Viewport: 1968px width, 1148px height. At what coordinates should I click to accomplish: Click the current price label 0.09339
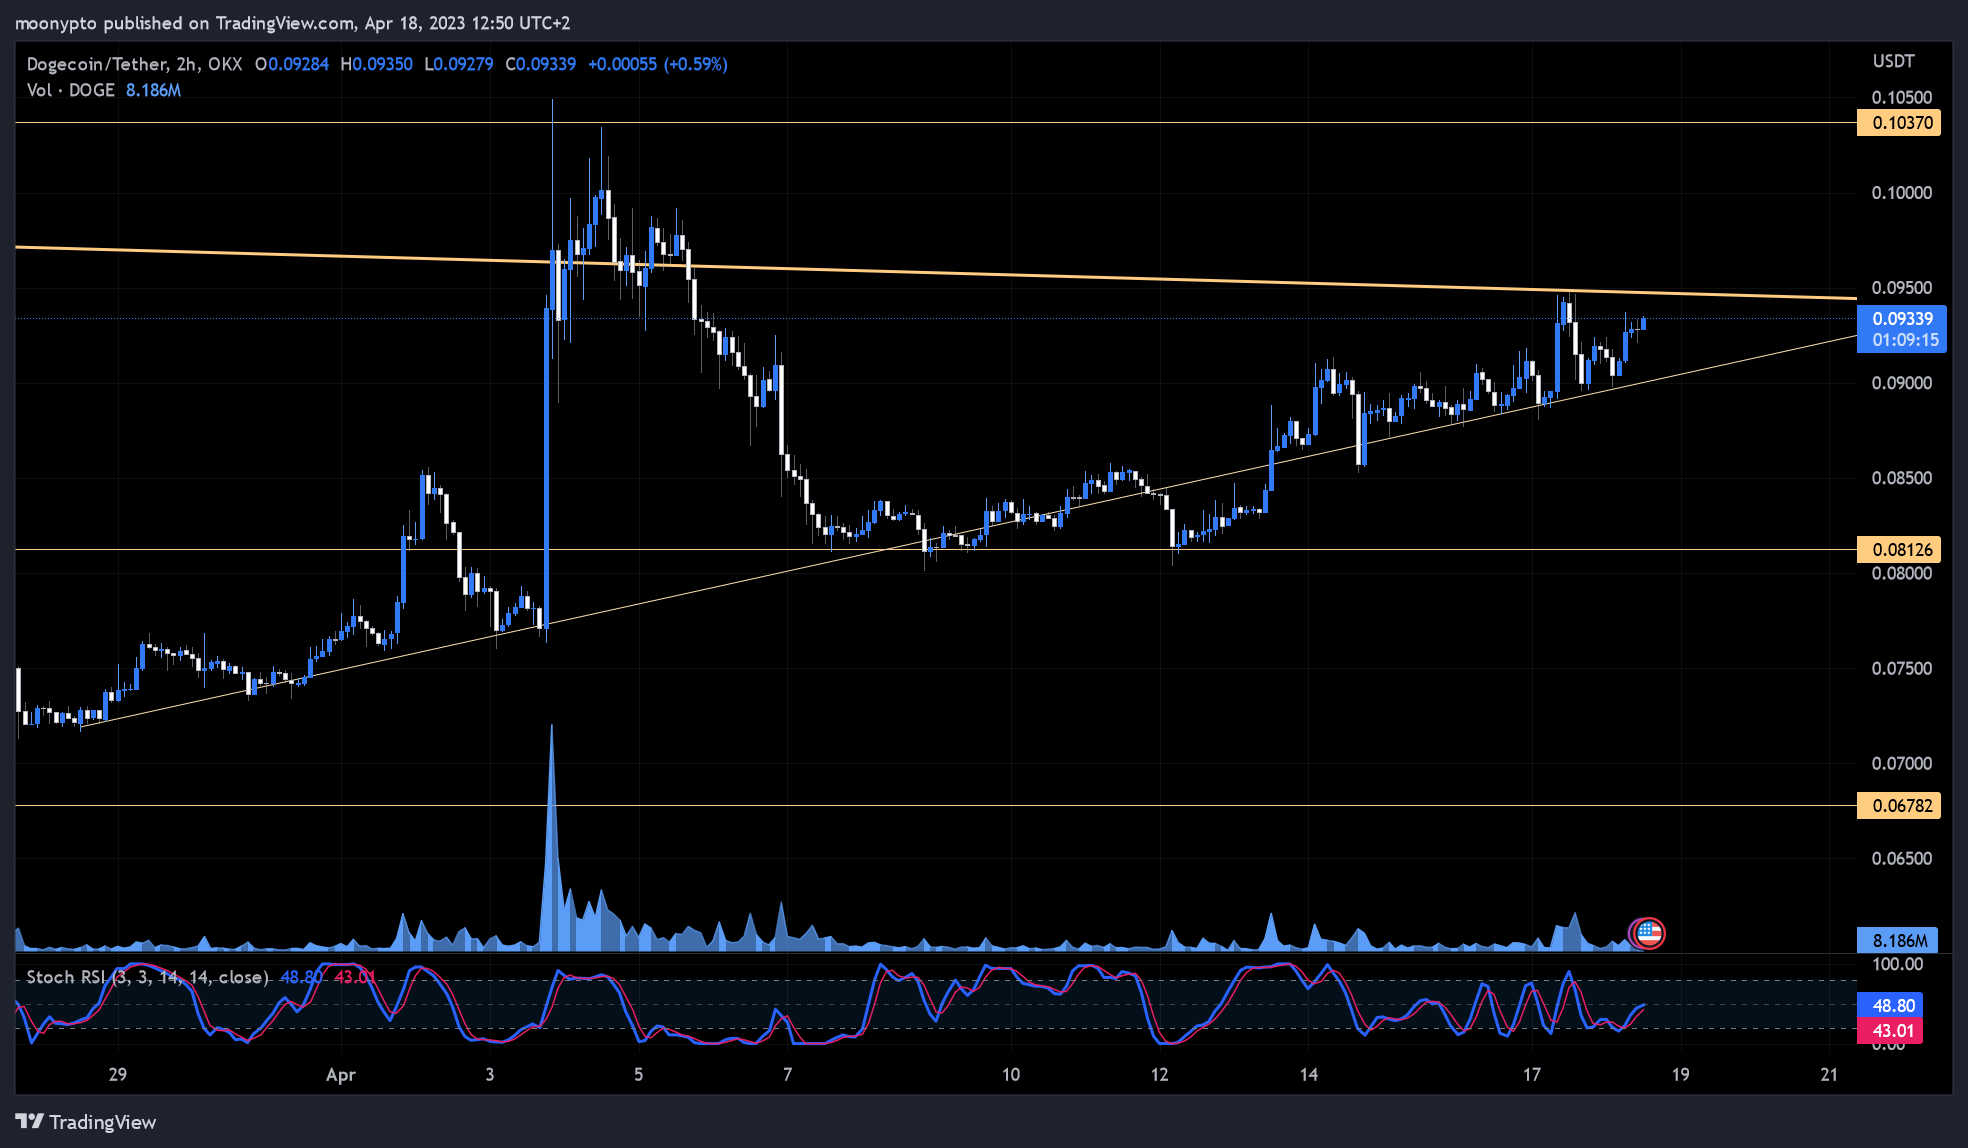(x=1902, y=318)
